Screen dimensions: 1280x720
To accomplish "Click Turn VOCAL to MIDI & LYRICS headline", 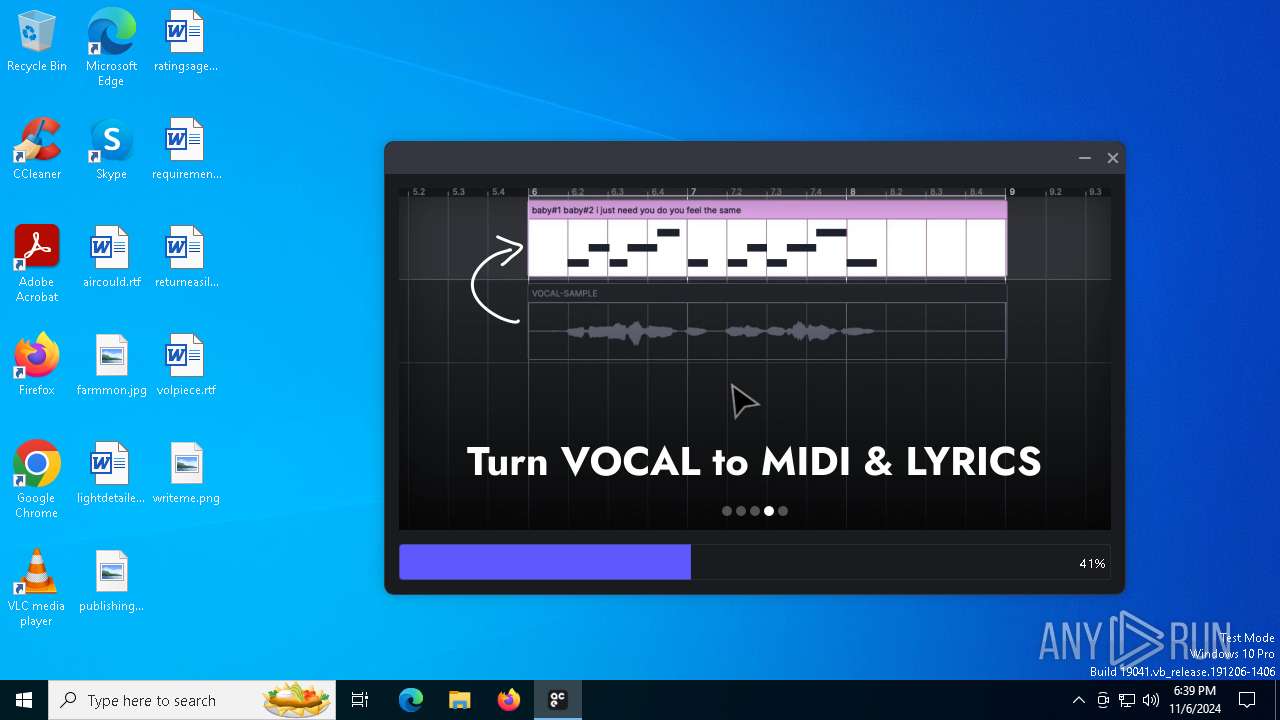I will pyautogui.click(x=754, y=462).
